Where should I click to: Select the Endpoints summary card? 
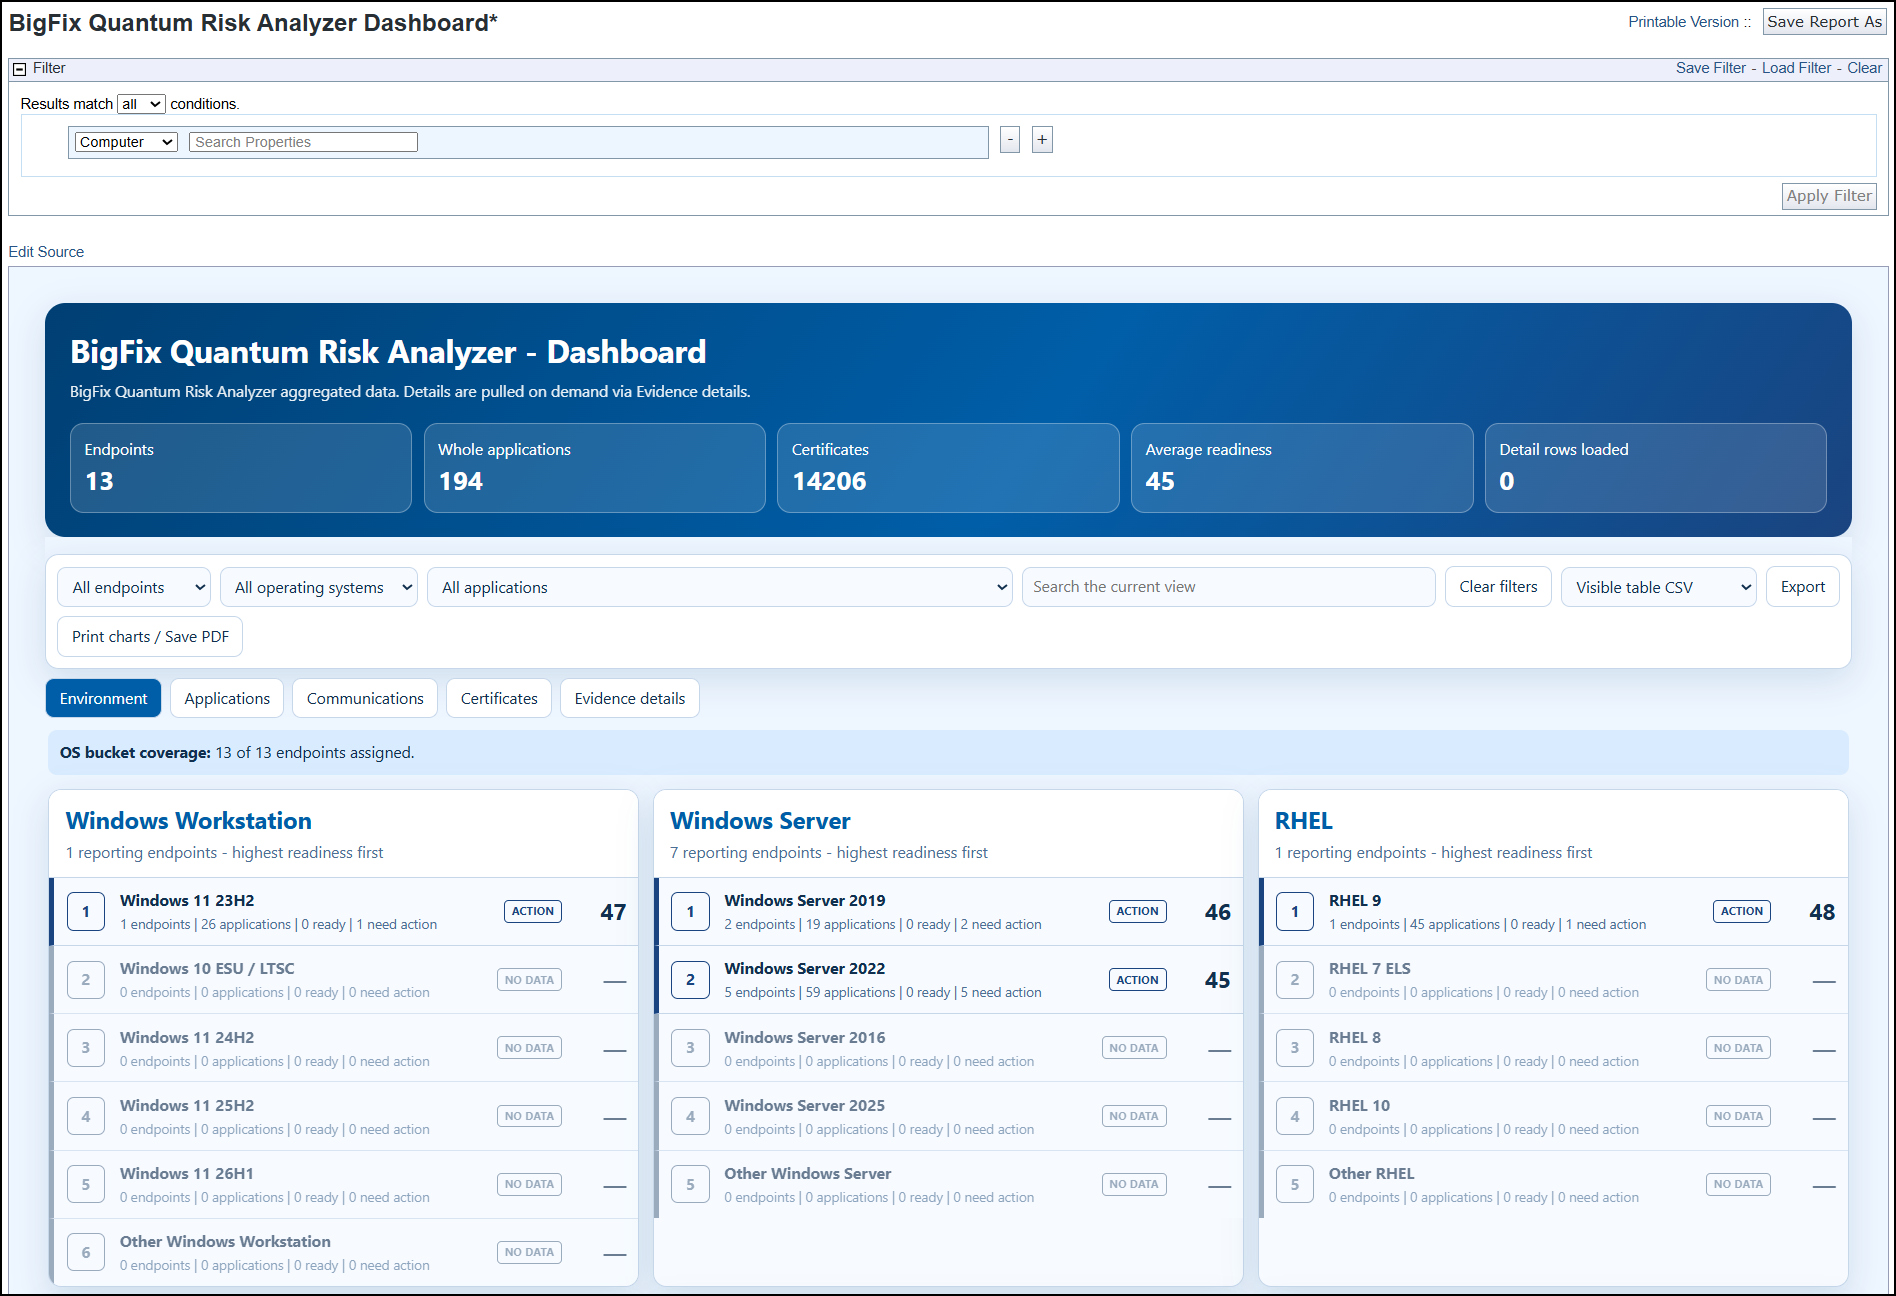[x=241, y=468]
